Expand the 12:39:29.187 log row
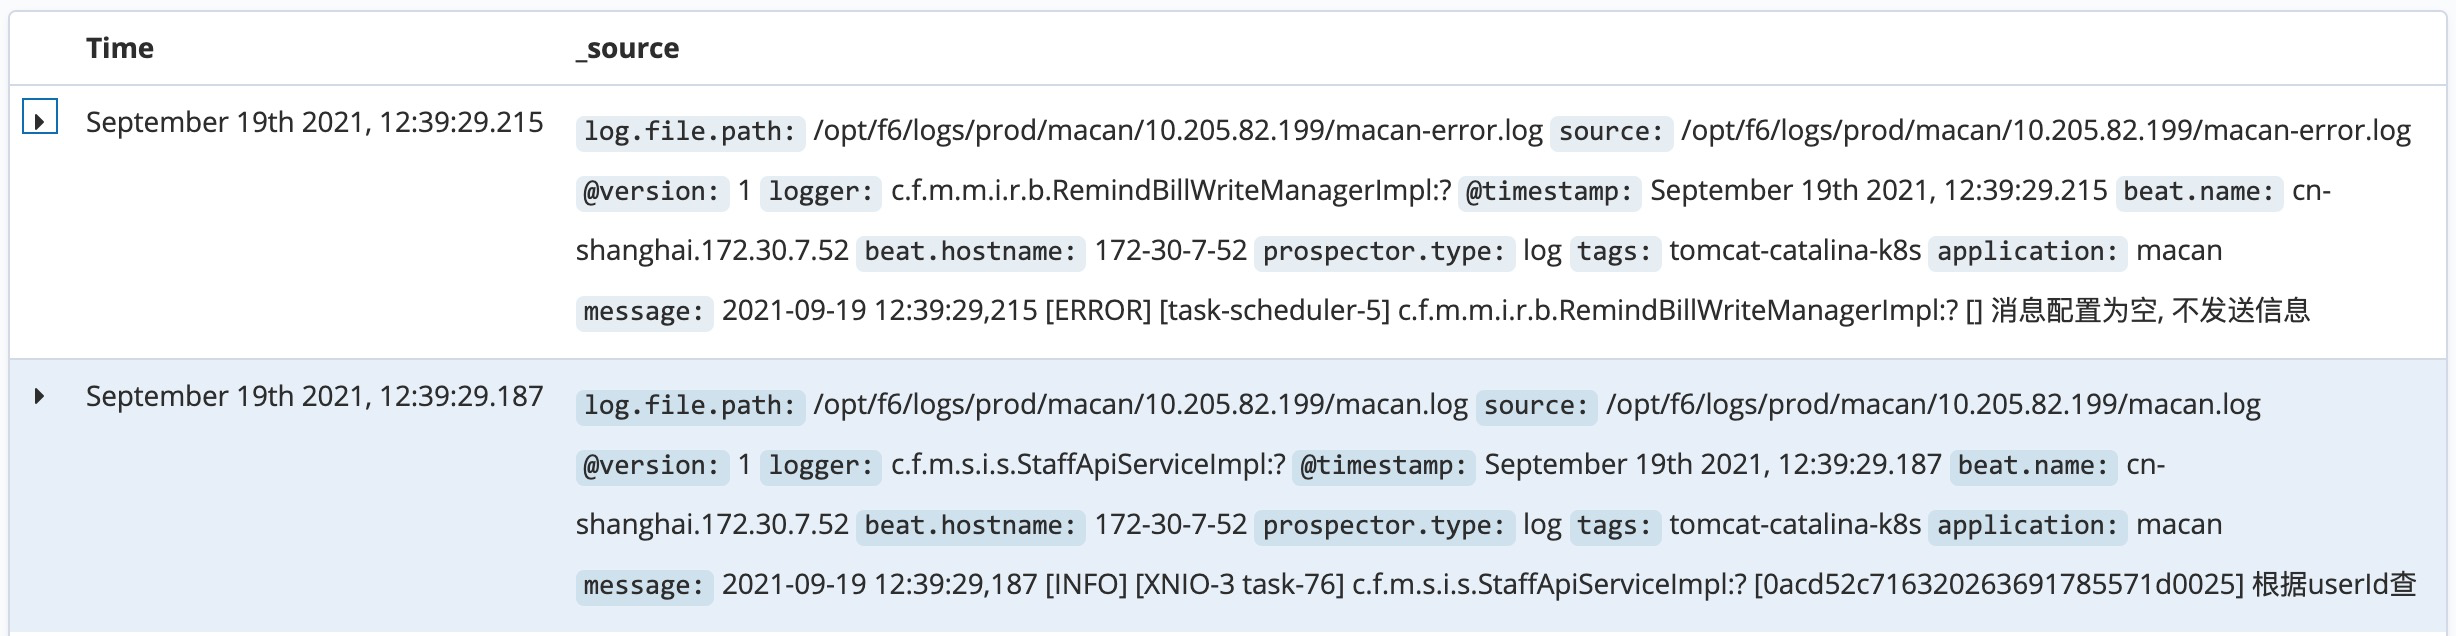The height and width of the screenshot is (636, 2456). click(x=40, y=396)
